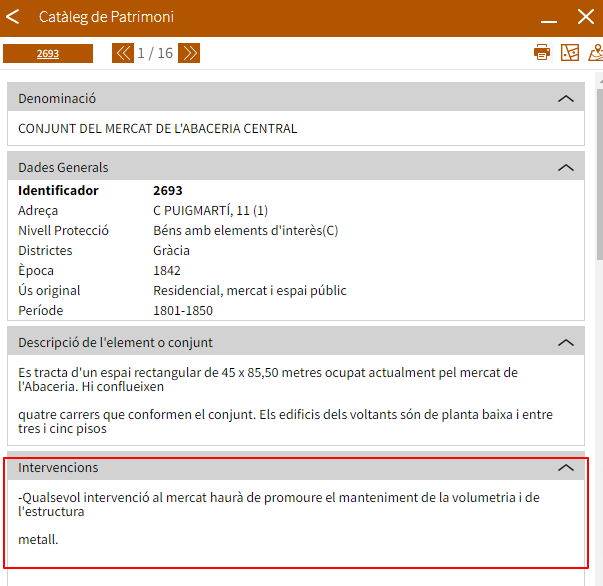Click Residencial, mercat i espai públic value
This screenshot has height=586, width=603.
(250, 291)
